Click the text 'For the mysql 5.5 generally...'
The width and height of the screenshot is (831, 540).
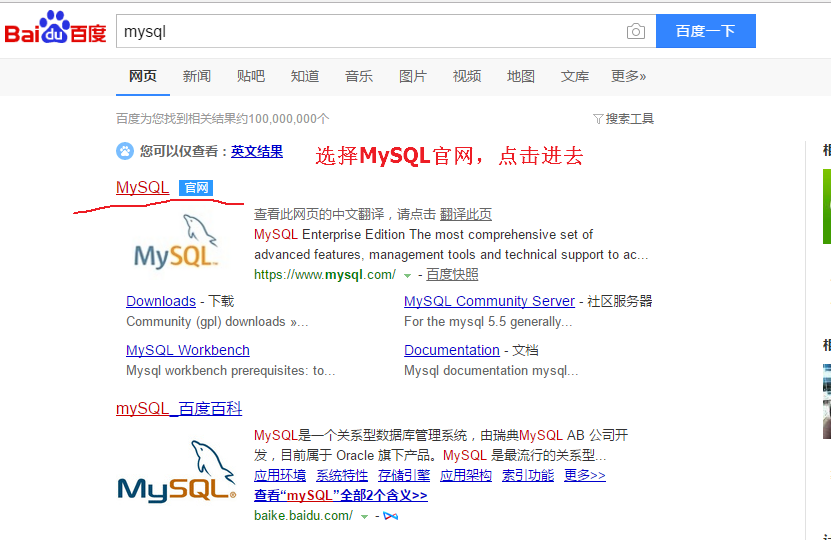click(x=488, y=322)
